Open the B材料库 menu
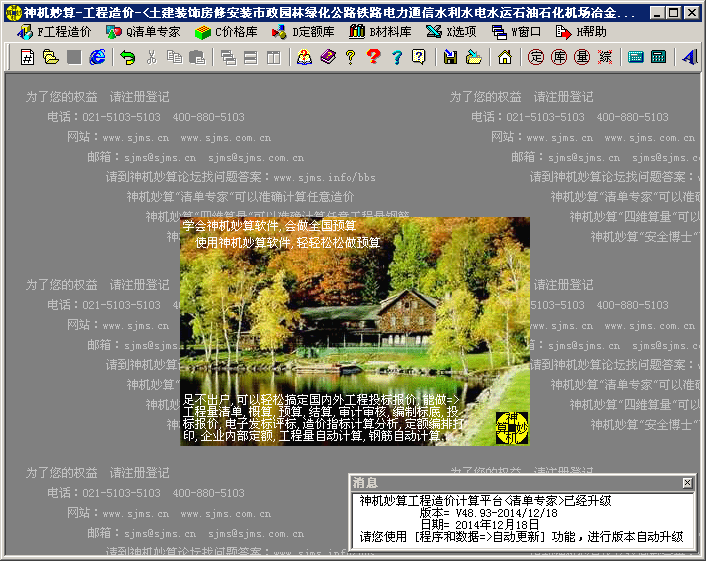This screenshot has width=706, height=561. point(380,32)
